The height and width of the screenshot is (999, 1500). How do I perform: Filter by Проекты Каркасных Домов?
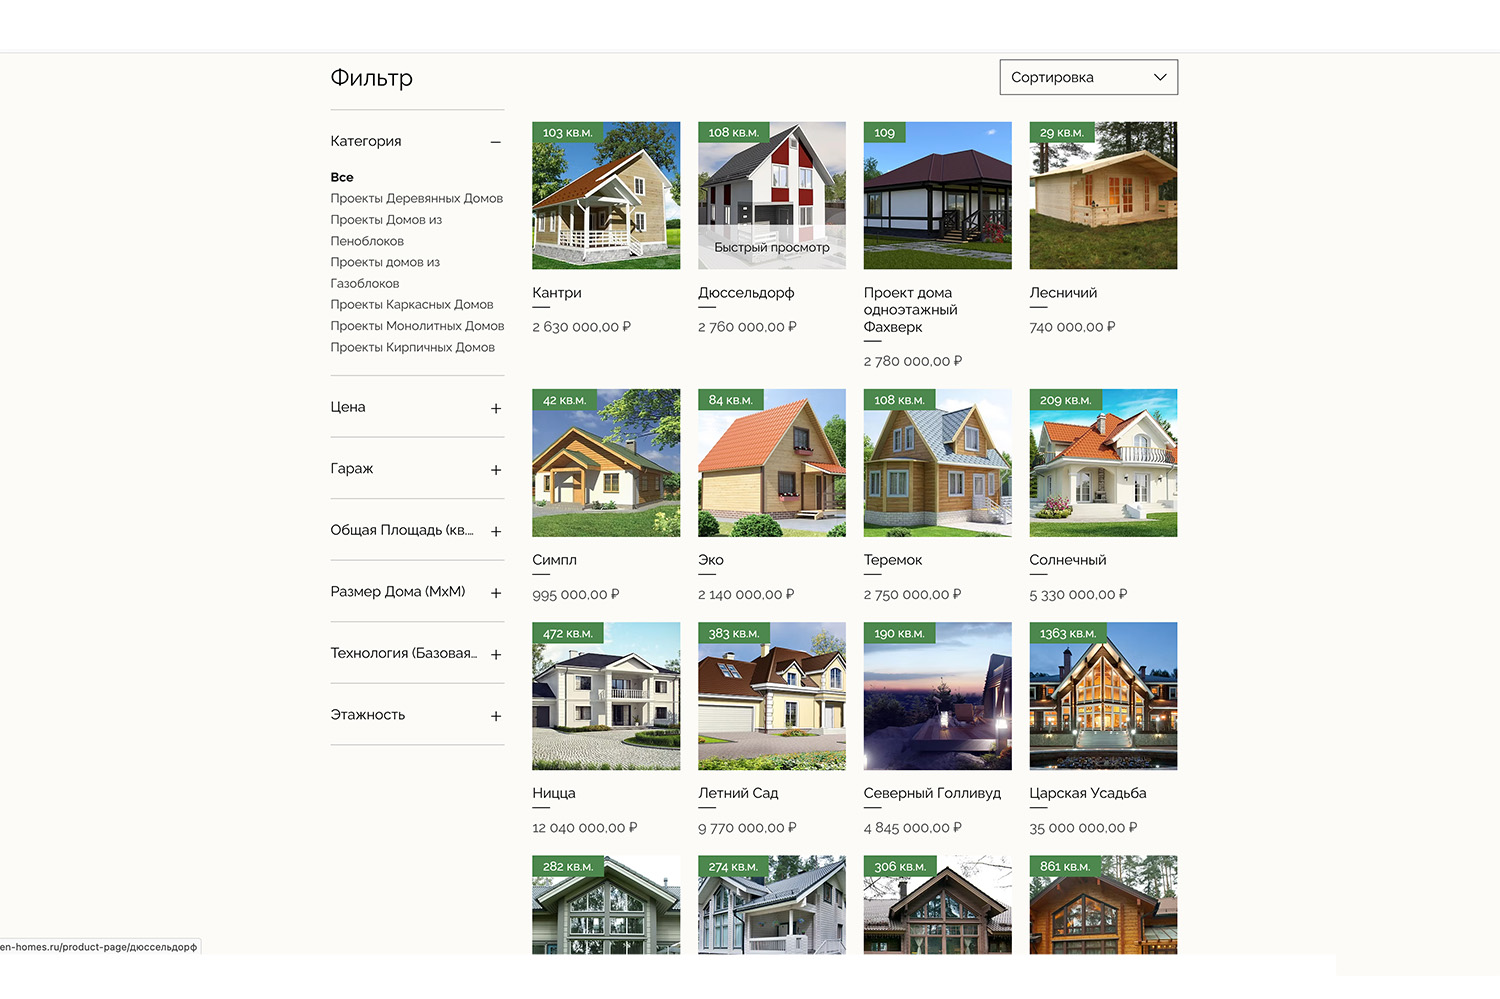pyautogui.click(x=411, y=304)
